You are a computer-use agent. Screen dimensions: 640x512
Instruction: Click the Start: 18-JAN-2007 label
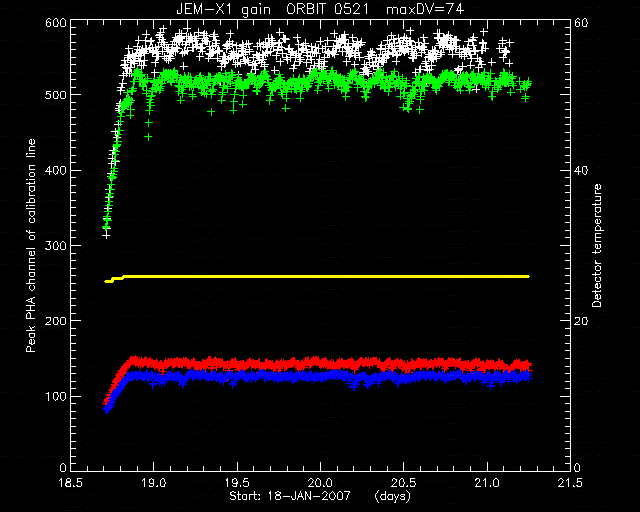click(290, 496)
